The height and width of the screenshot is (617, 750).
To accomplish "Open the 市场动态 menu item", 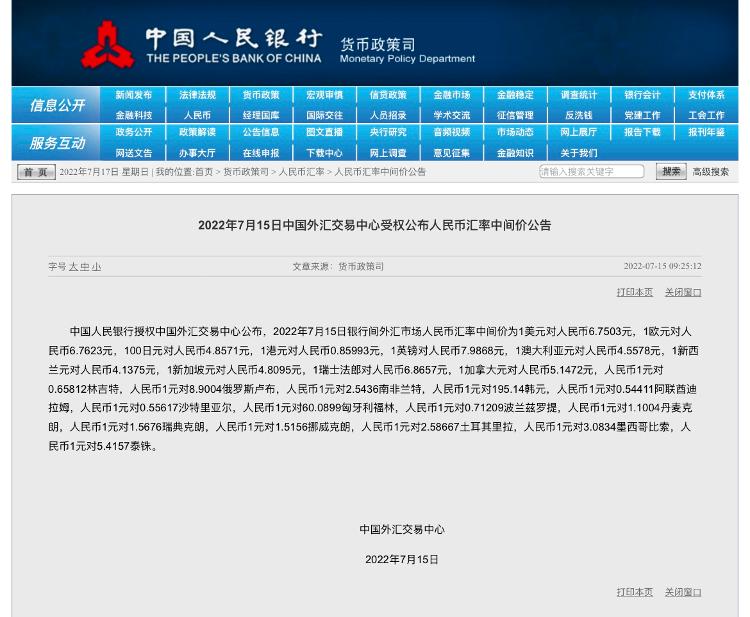I will pos(515,132).
